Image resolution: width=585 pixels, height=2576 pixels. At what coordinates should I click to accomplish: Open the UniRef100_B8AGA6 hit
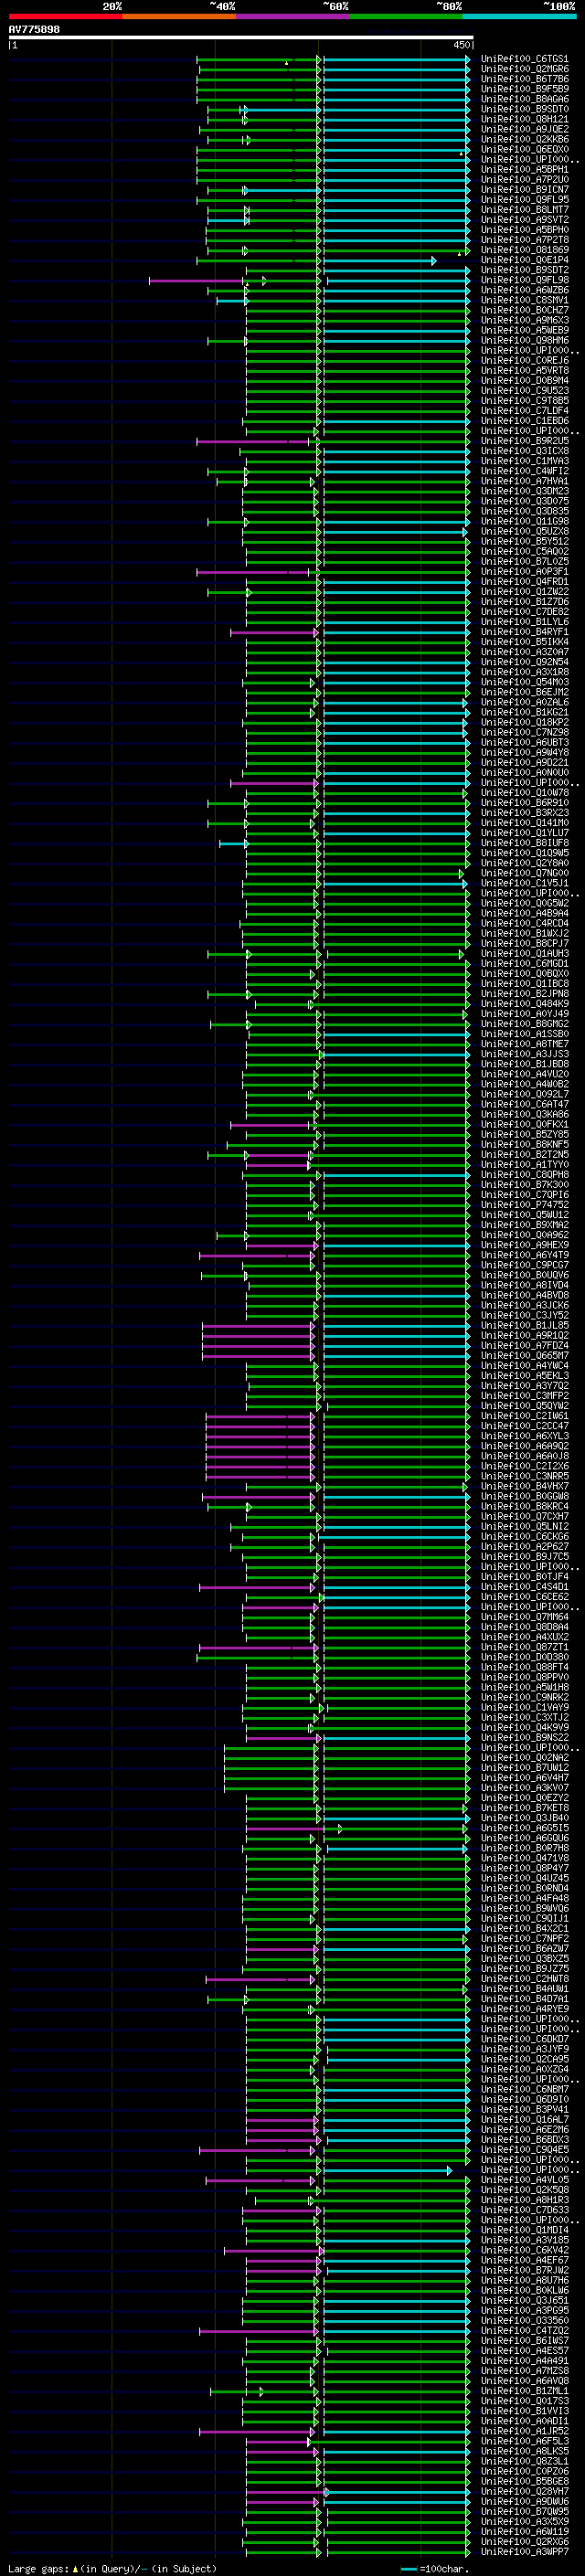(x=524, y=99)
